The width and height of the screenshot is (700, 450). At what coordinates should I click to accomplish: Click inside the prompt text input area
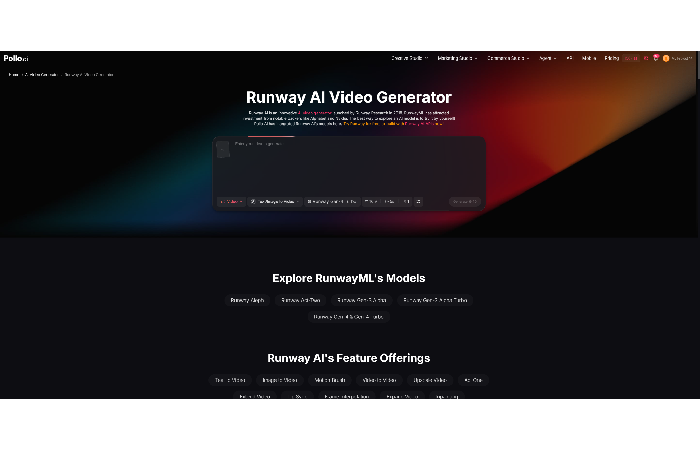tap(357, 167)
